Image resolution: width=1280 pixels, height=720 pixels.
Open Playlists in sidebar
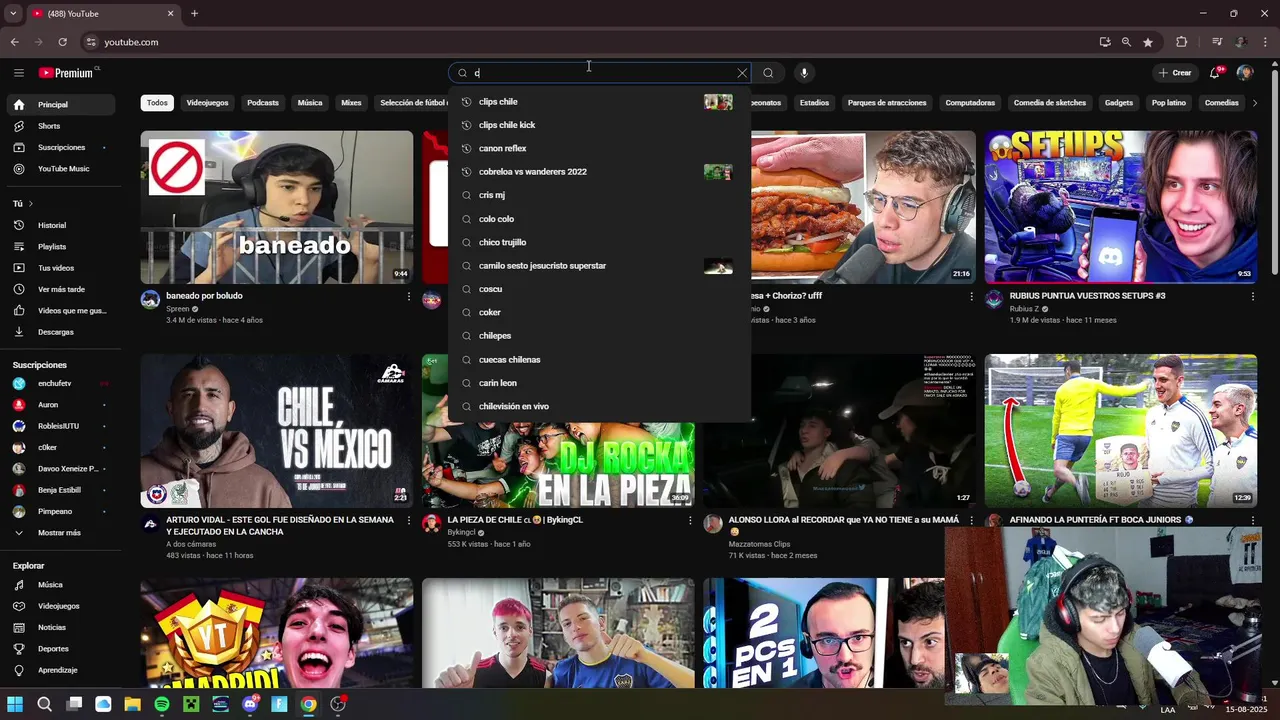click(x=60, y=247)
